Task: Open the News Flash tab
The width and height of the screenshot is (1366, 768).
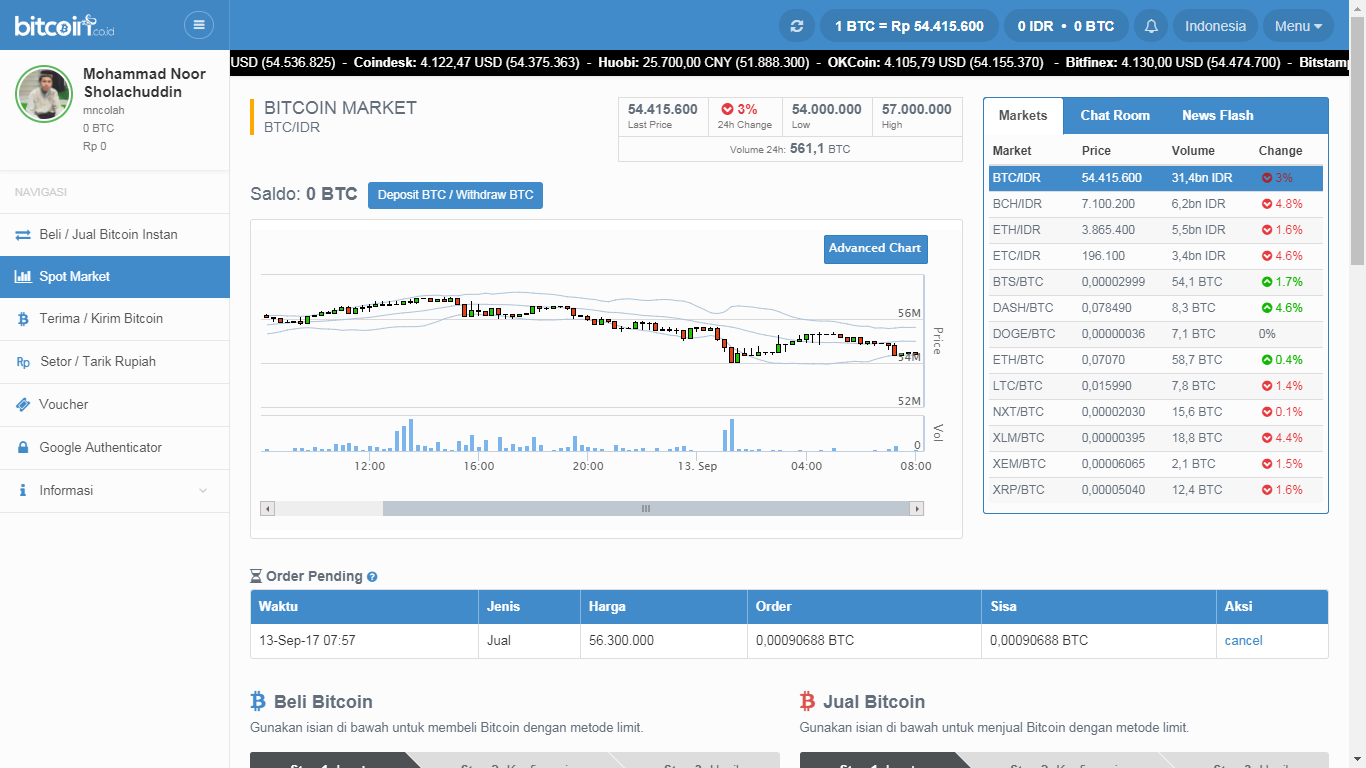Action: 1217,116
